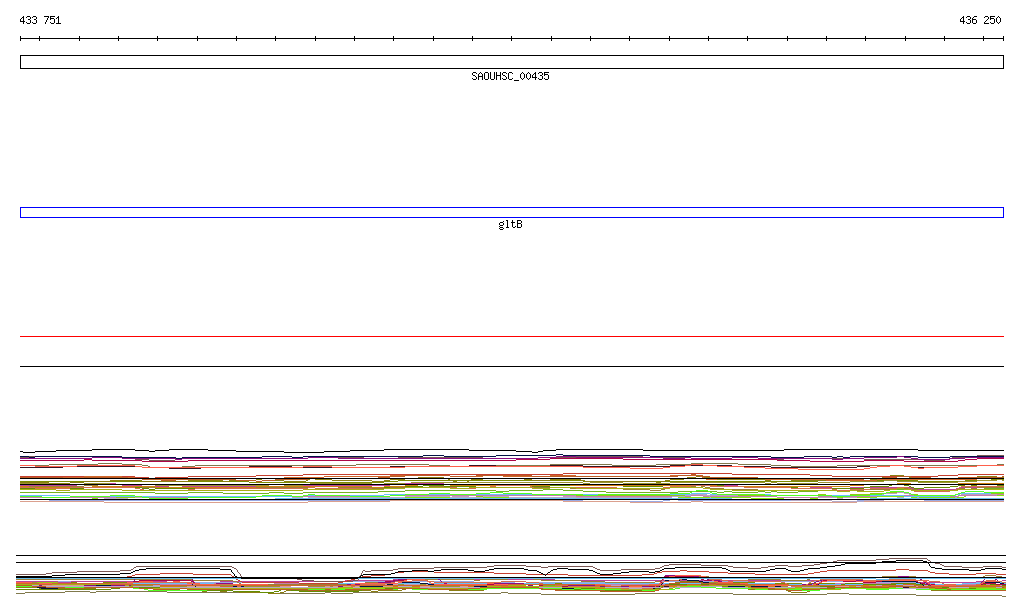Click the leftmost tick on the ruler
The height and width of the screenshot is (611, 1024).
click(21, 39)
